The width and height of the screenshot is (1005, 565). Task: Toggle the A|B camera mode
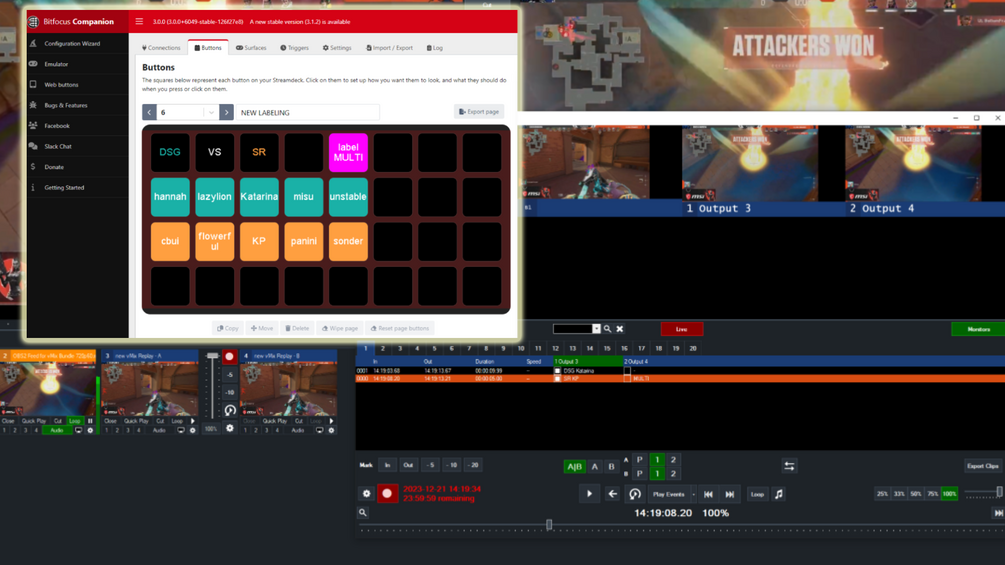point(574,466)
